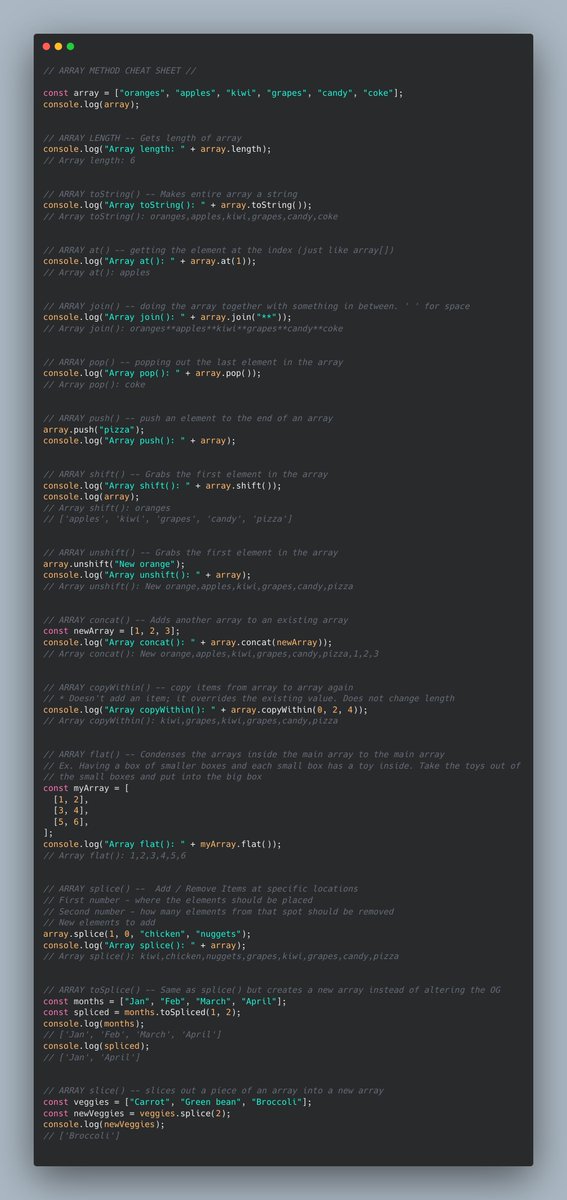Click the console.log array.pop() line
567x1200 pixels.
point(152,373)
